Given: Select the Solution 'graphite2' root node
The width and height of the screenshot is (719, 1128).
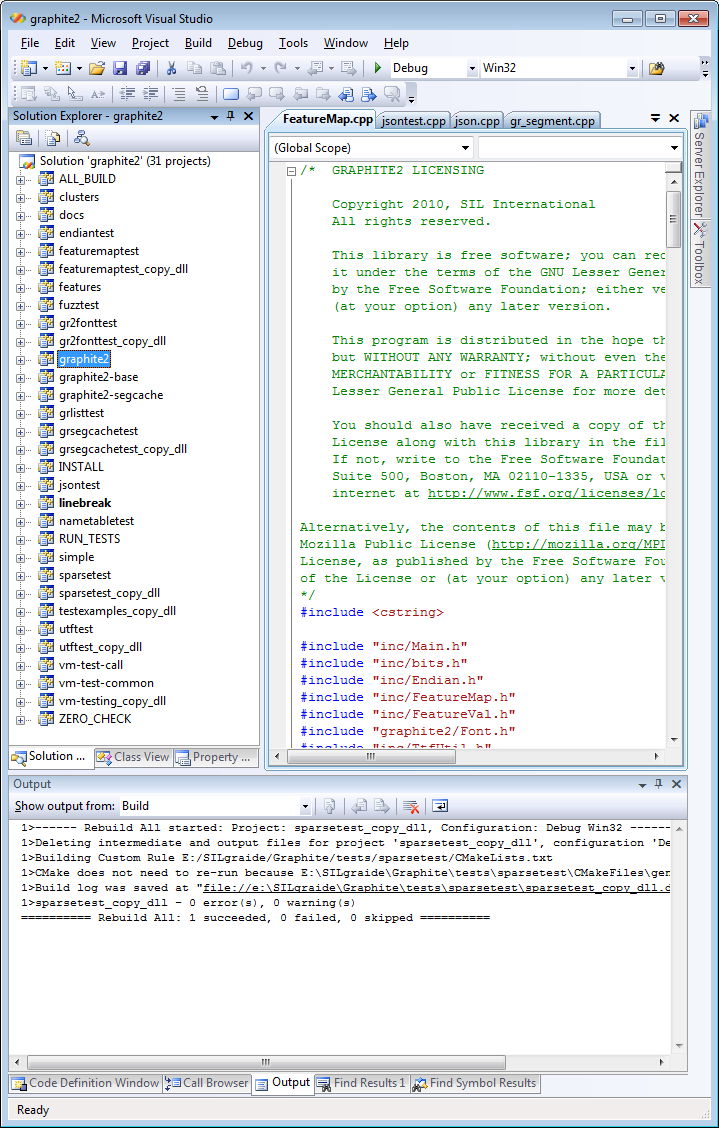Looking at the screenshot, I should coord(125,161).
